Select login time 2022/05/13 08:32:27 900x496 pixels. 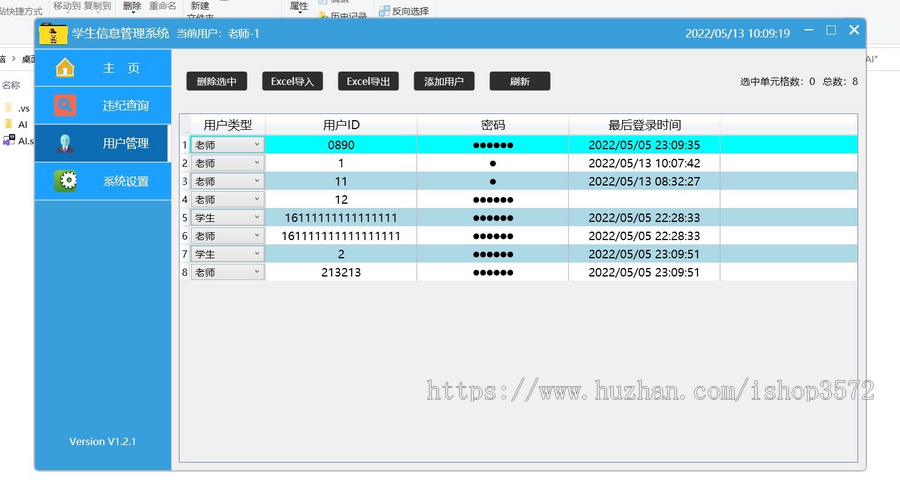point(644,181)
